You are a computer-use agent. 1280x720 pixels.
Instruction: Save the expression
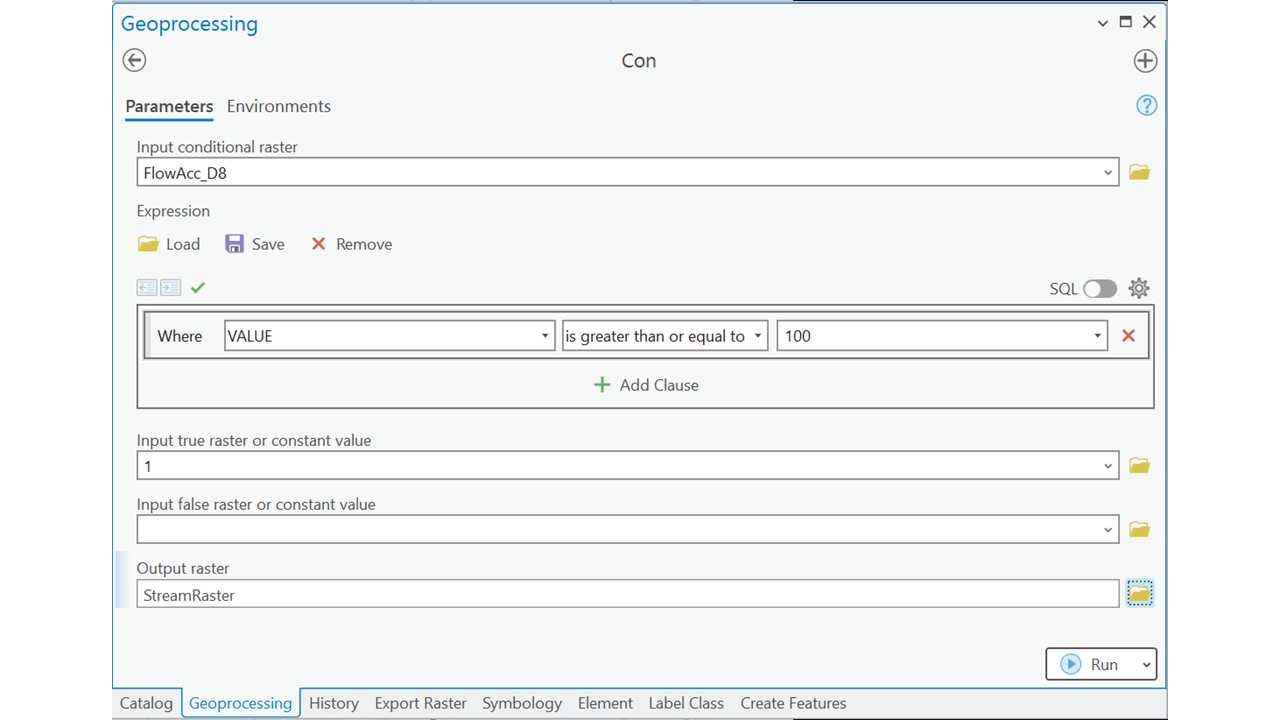coord(255,244)
